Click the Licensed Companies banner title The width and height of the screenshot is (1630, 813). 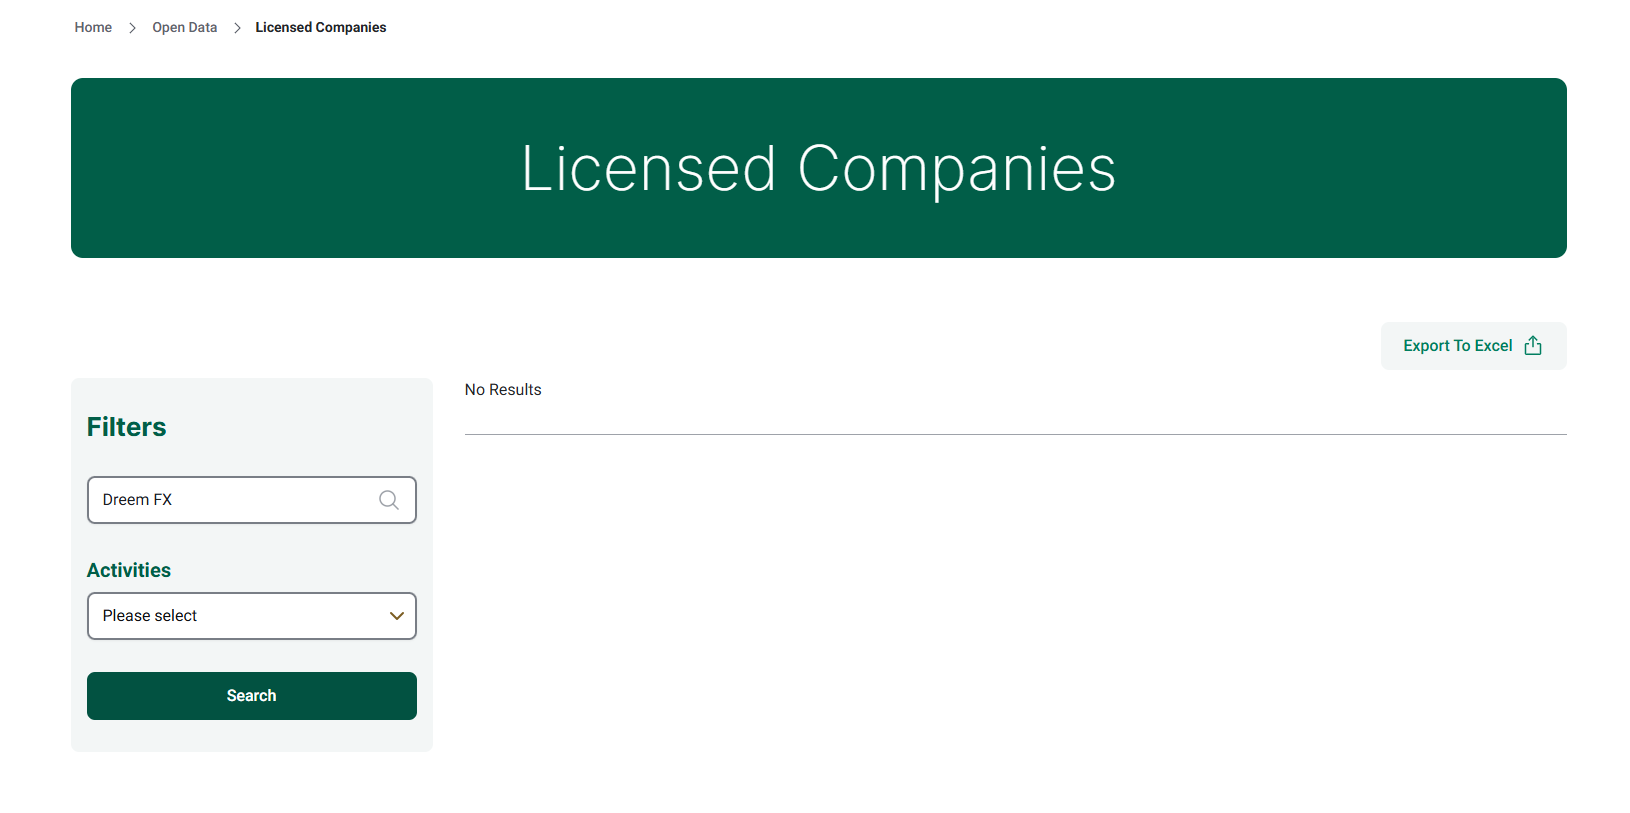818,168
